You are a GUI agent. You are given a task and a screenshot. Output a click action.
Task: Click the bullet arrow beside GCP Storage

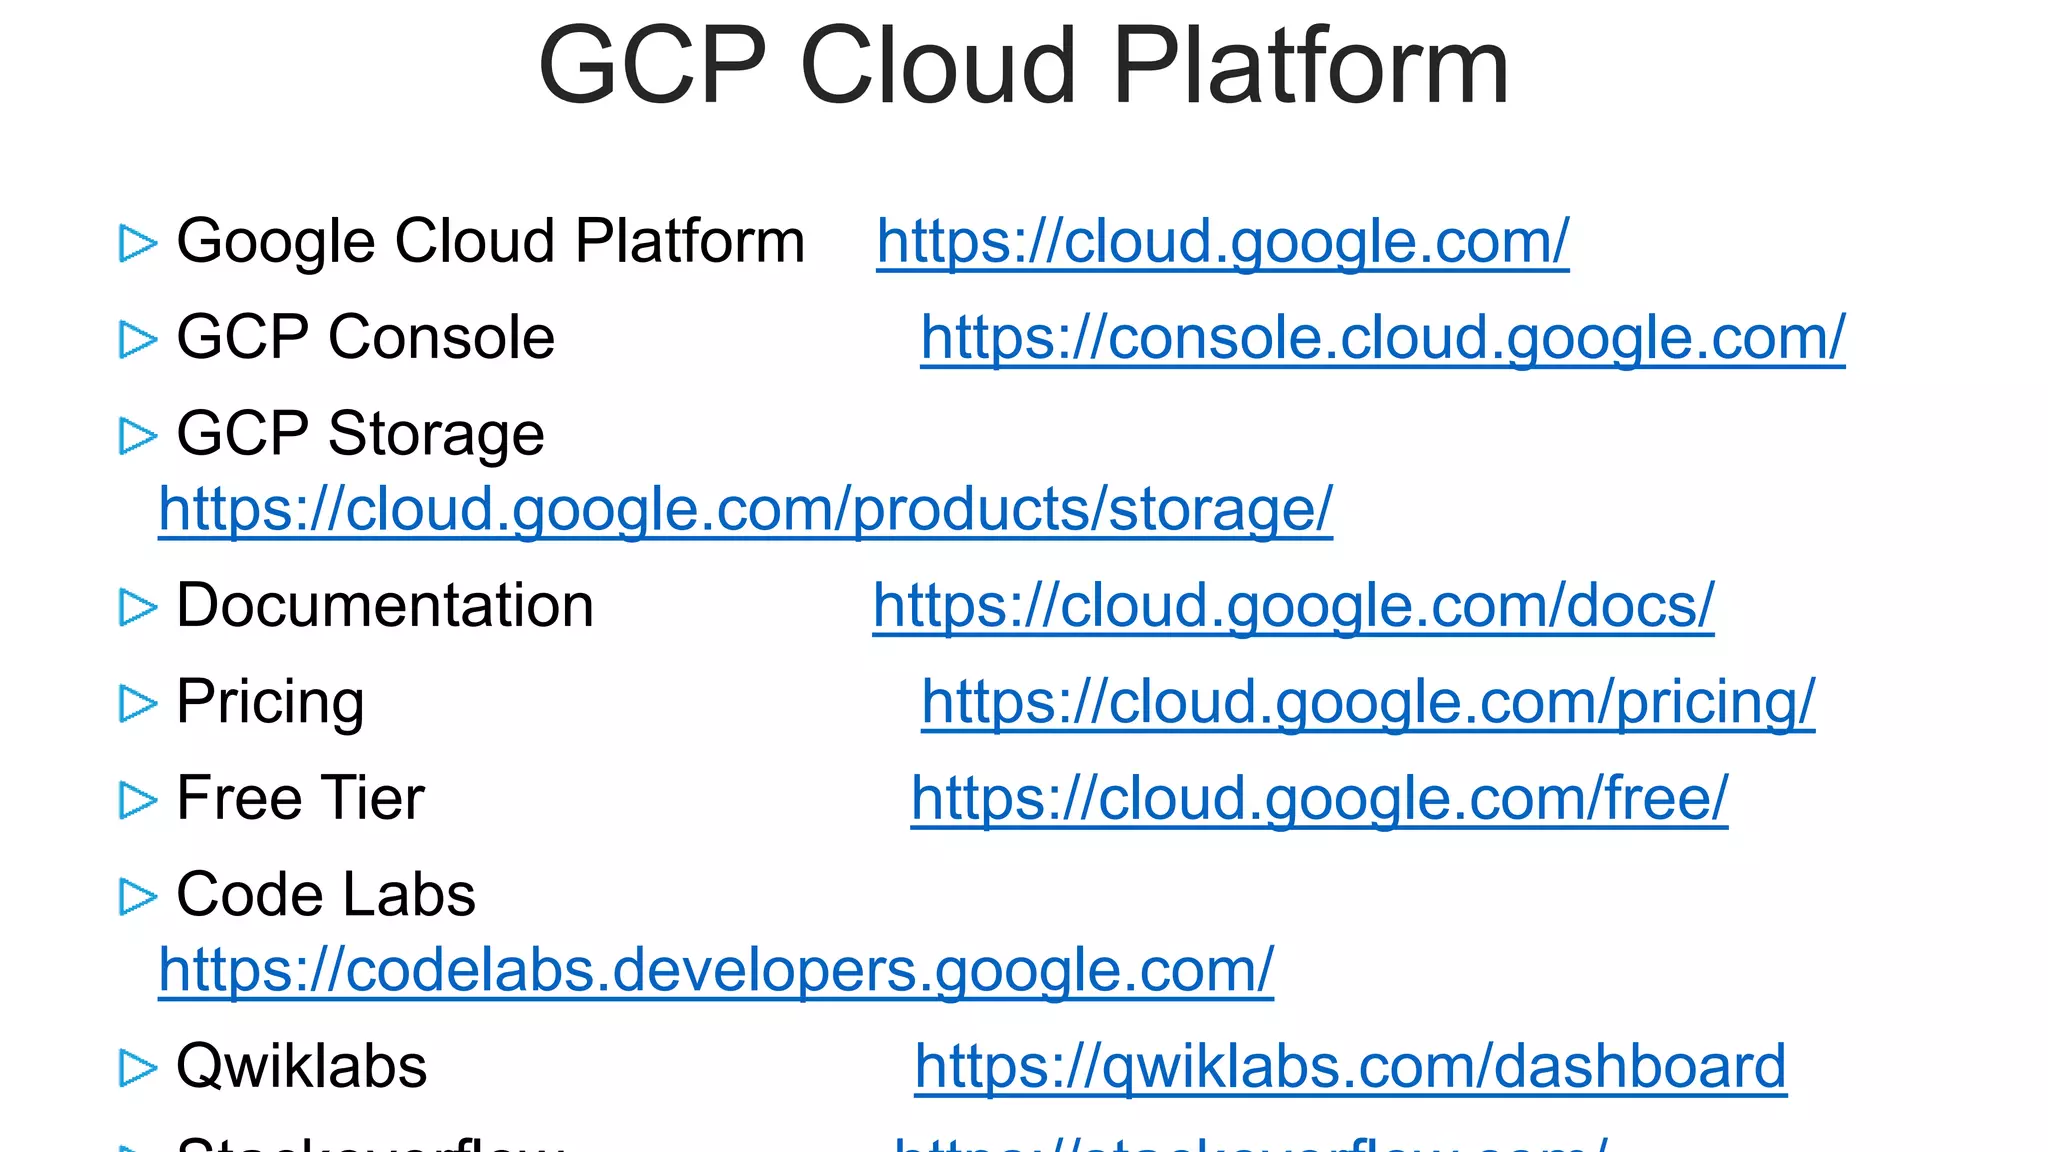tap(138, 436)
